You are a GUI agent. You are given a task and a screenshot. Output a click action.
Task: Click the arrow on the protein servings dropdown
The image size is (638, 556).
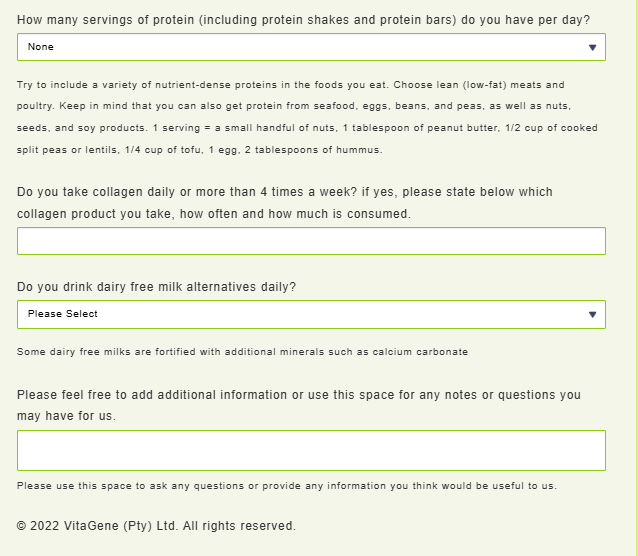point(592,47)
